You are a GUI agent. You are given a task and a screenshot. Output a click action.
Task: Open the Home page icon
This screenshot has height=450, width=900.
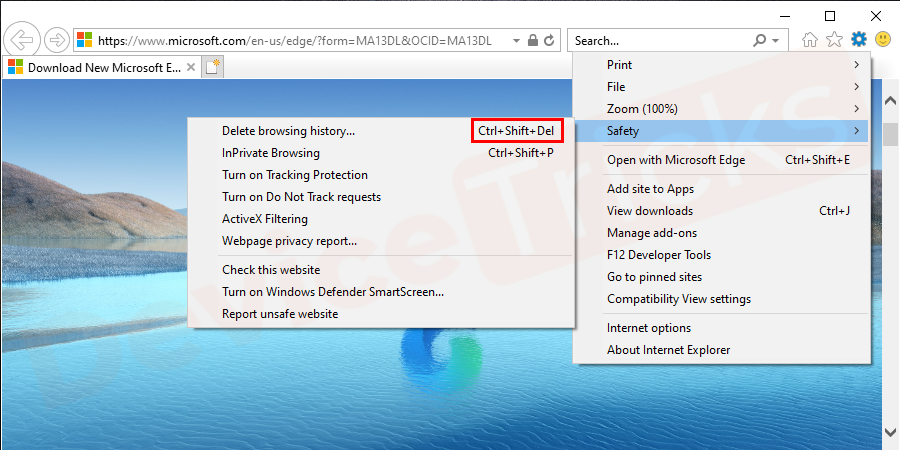(x=809, y=40)
